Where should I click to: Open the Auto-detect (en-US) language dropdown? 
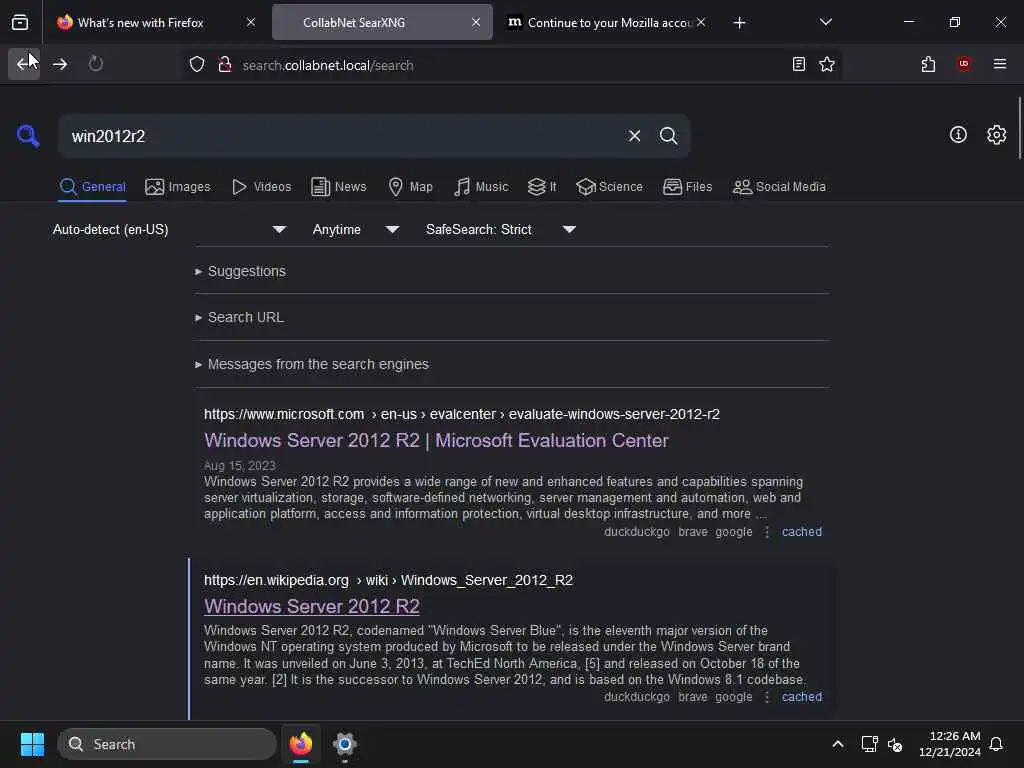(x=169, y=229)
